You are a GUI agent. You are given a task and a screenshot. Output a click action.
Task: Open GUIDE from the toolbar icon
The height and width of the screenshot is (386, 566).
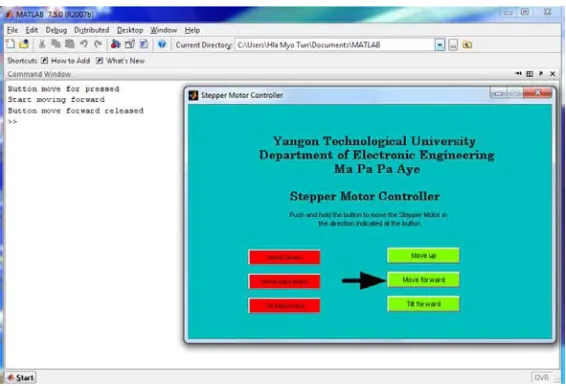130,44
